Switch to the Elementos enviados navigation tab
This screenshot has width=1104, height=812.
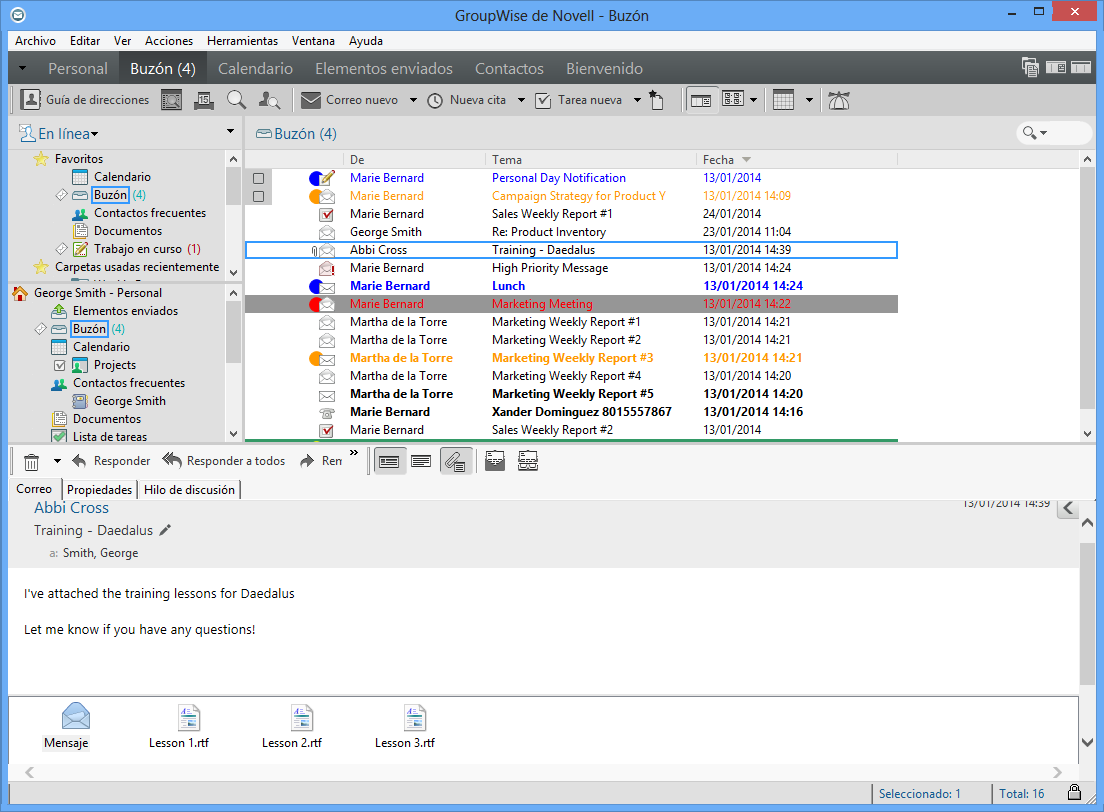[x=384, y=68]
